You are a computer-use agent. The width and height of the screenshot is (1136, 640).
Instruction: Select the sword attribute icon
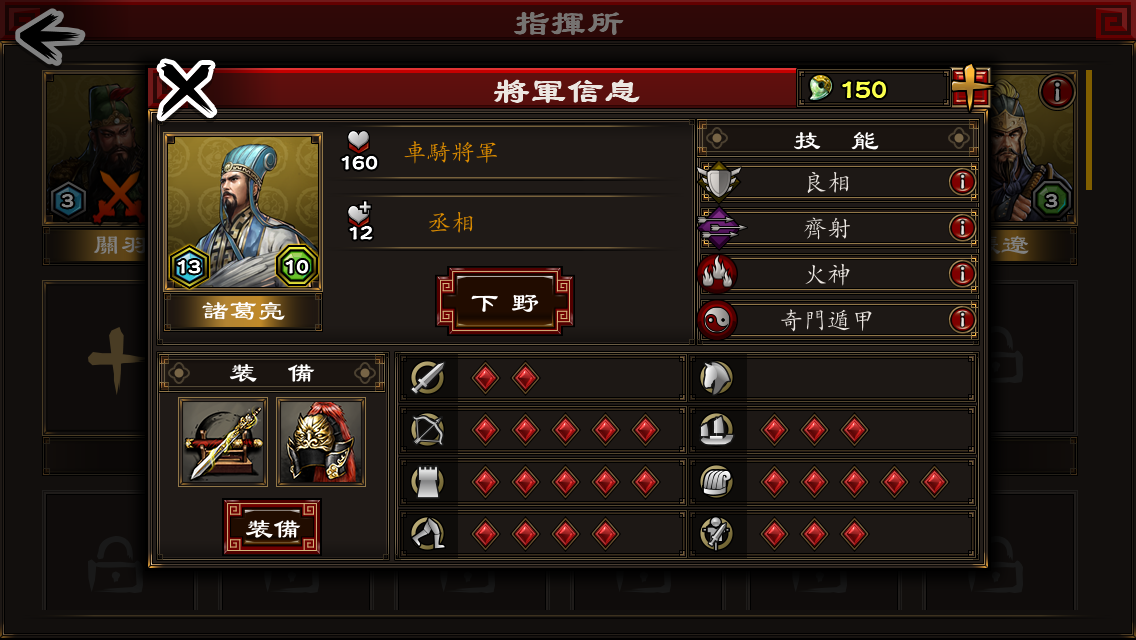(x=427, y=378)
